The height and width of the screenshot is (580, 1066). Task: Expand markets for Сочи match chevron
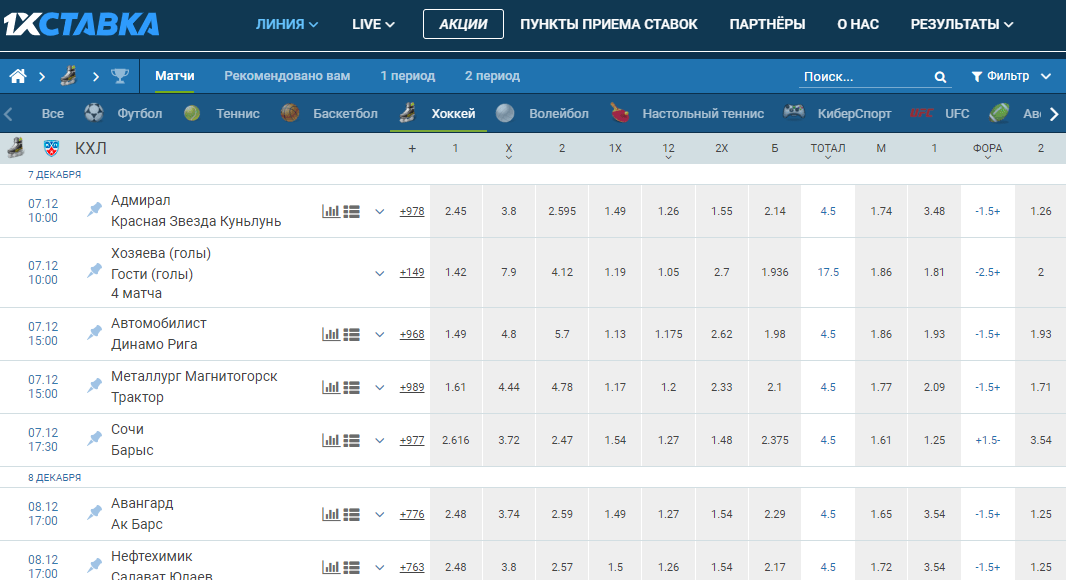click(380, 441)
